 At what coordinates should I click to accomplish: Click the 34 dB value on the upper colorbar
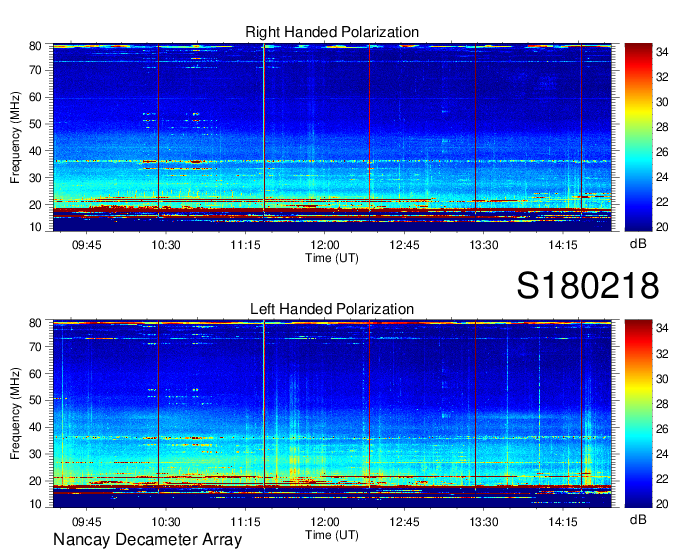[x=662, y=52]
